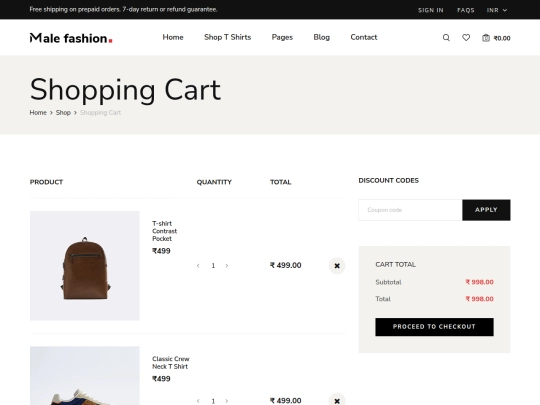Click the Coupon code input field

pyautogui.click(x=410, y=210)
